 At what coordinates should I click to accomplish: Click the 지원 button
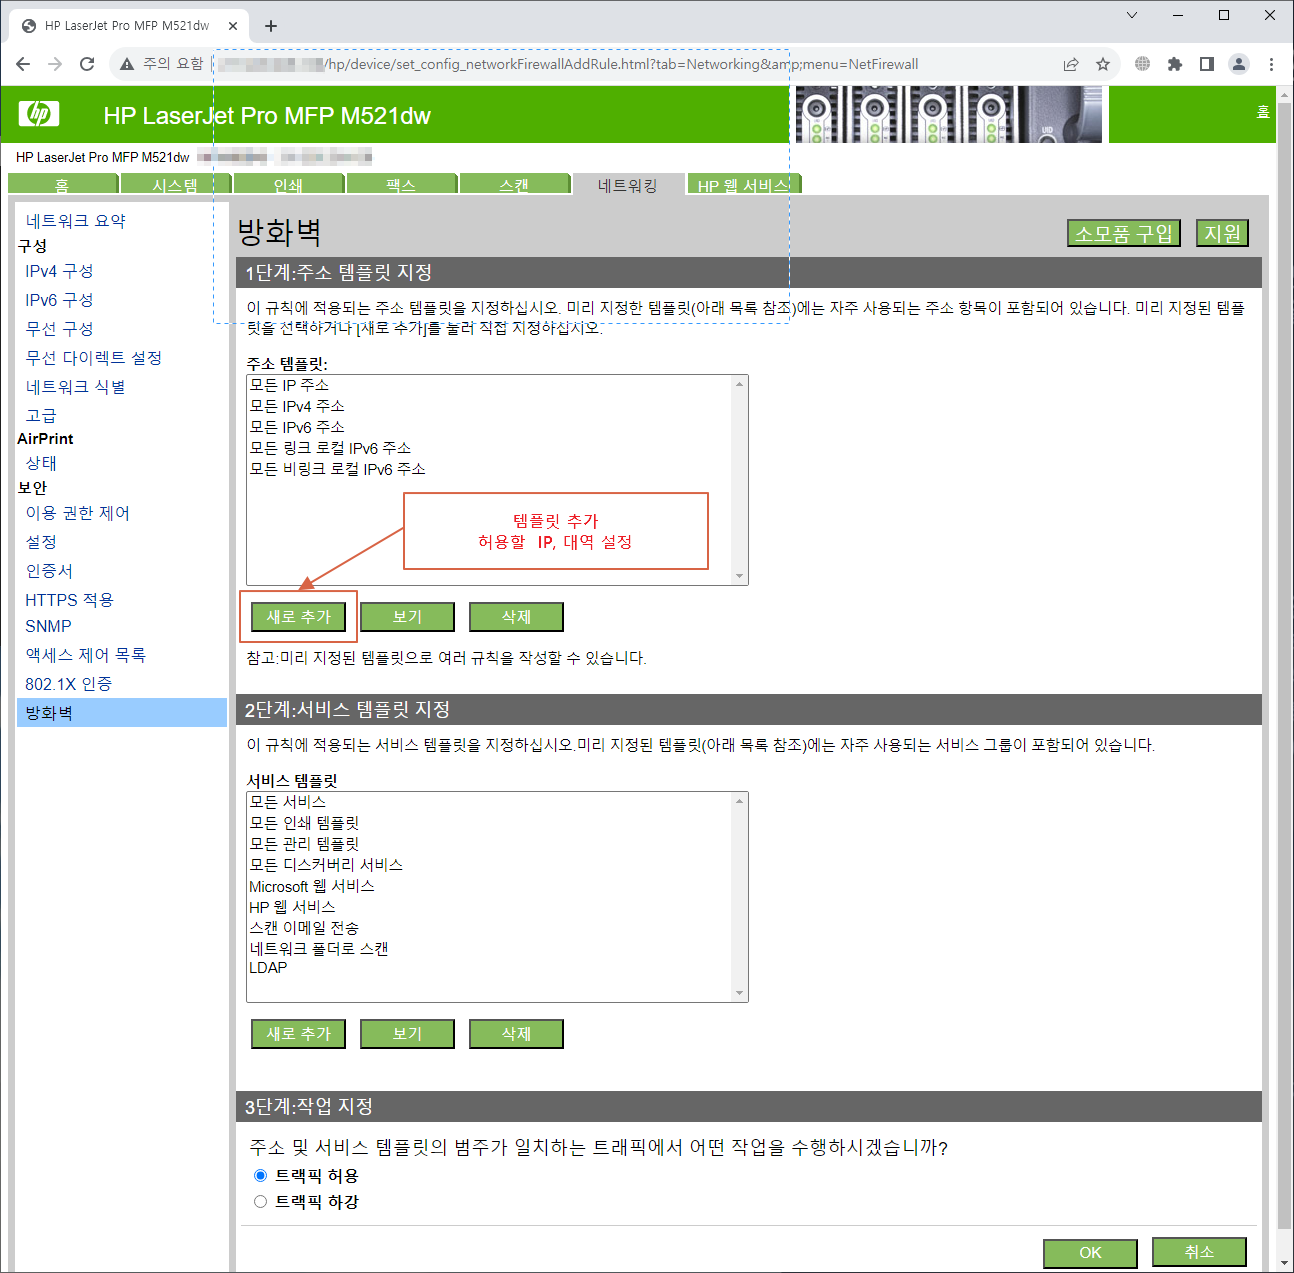click(1222, 233)
